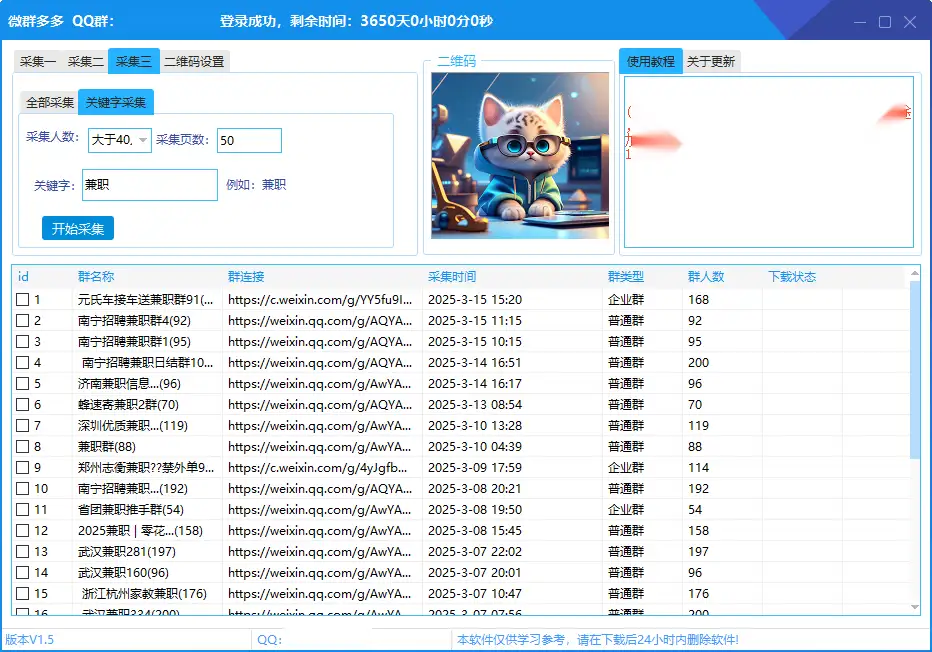This screenshot has width=932, height=652.
Task: Click the 采集页数 input field
Action: coord(249,141)
